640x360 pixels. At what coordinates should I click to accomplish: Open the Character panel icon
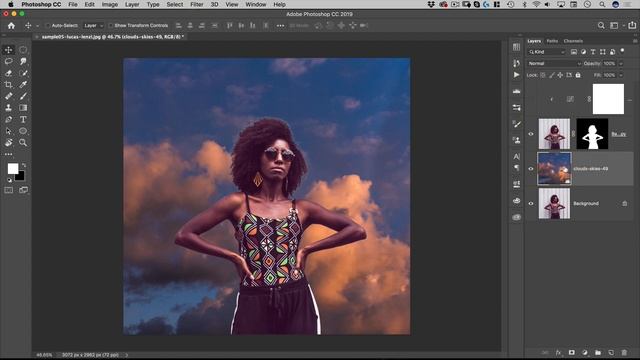pos(516,156)
